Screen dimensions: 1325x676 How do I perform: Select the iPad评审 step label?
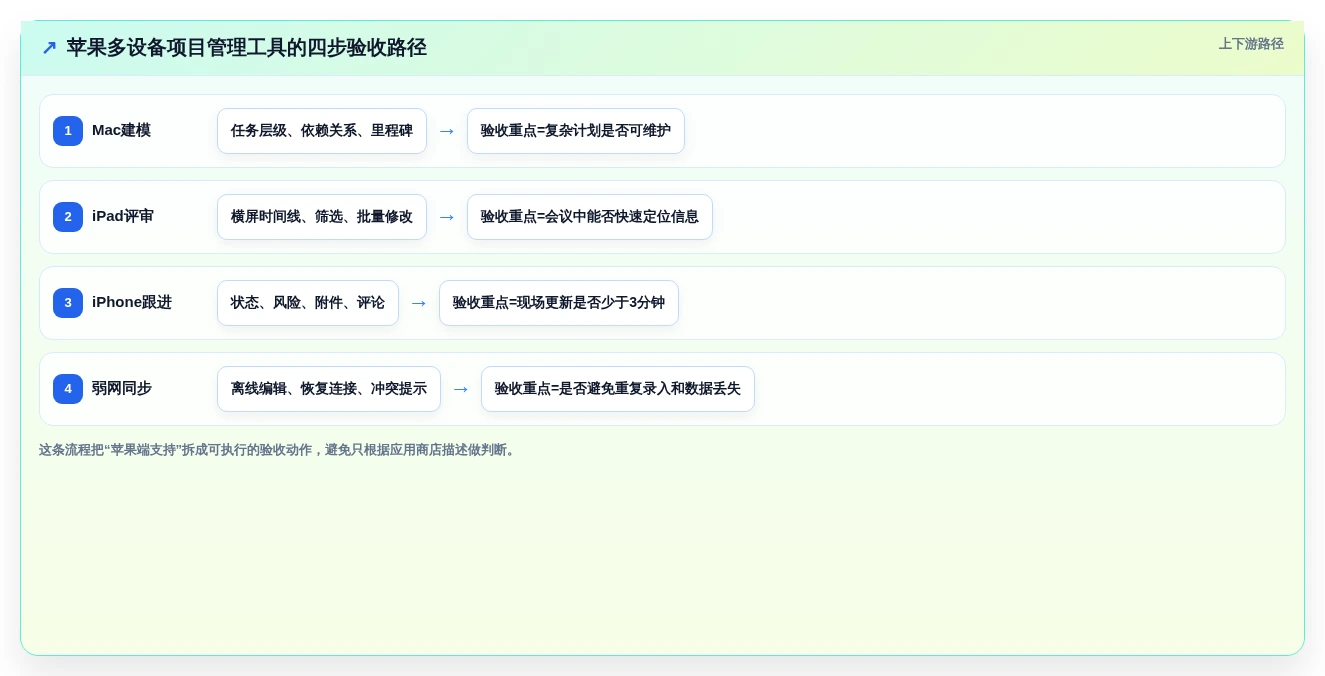[x=123, y=216]
